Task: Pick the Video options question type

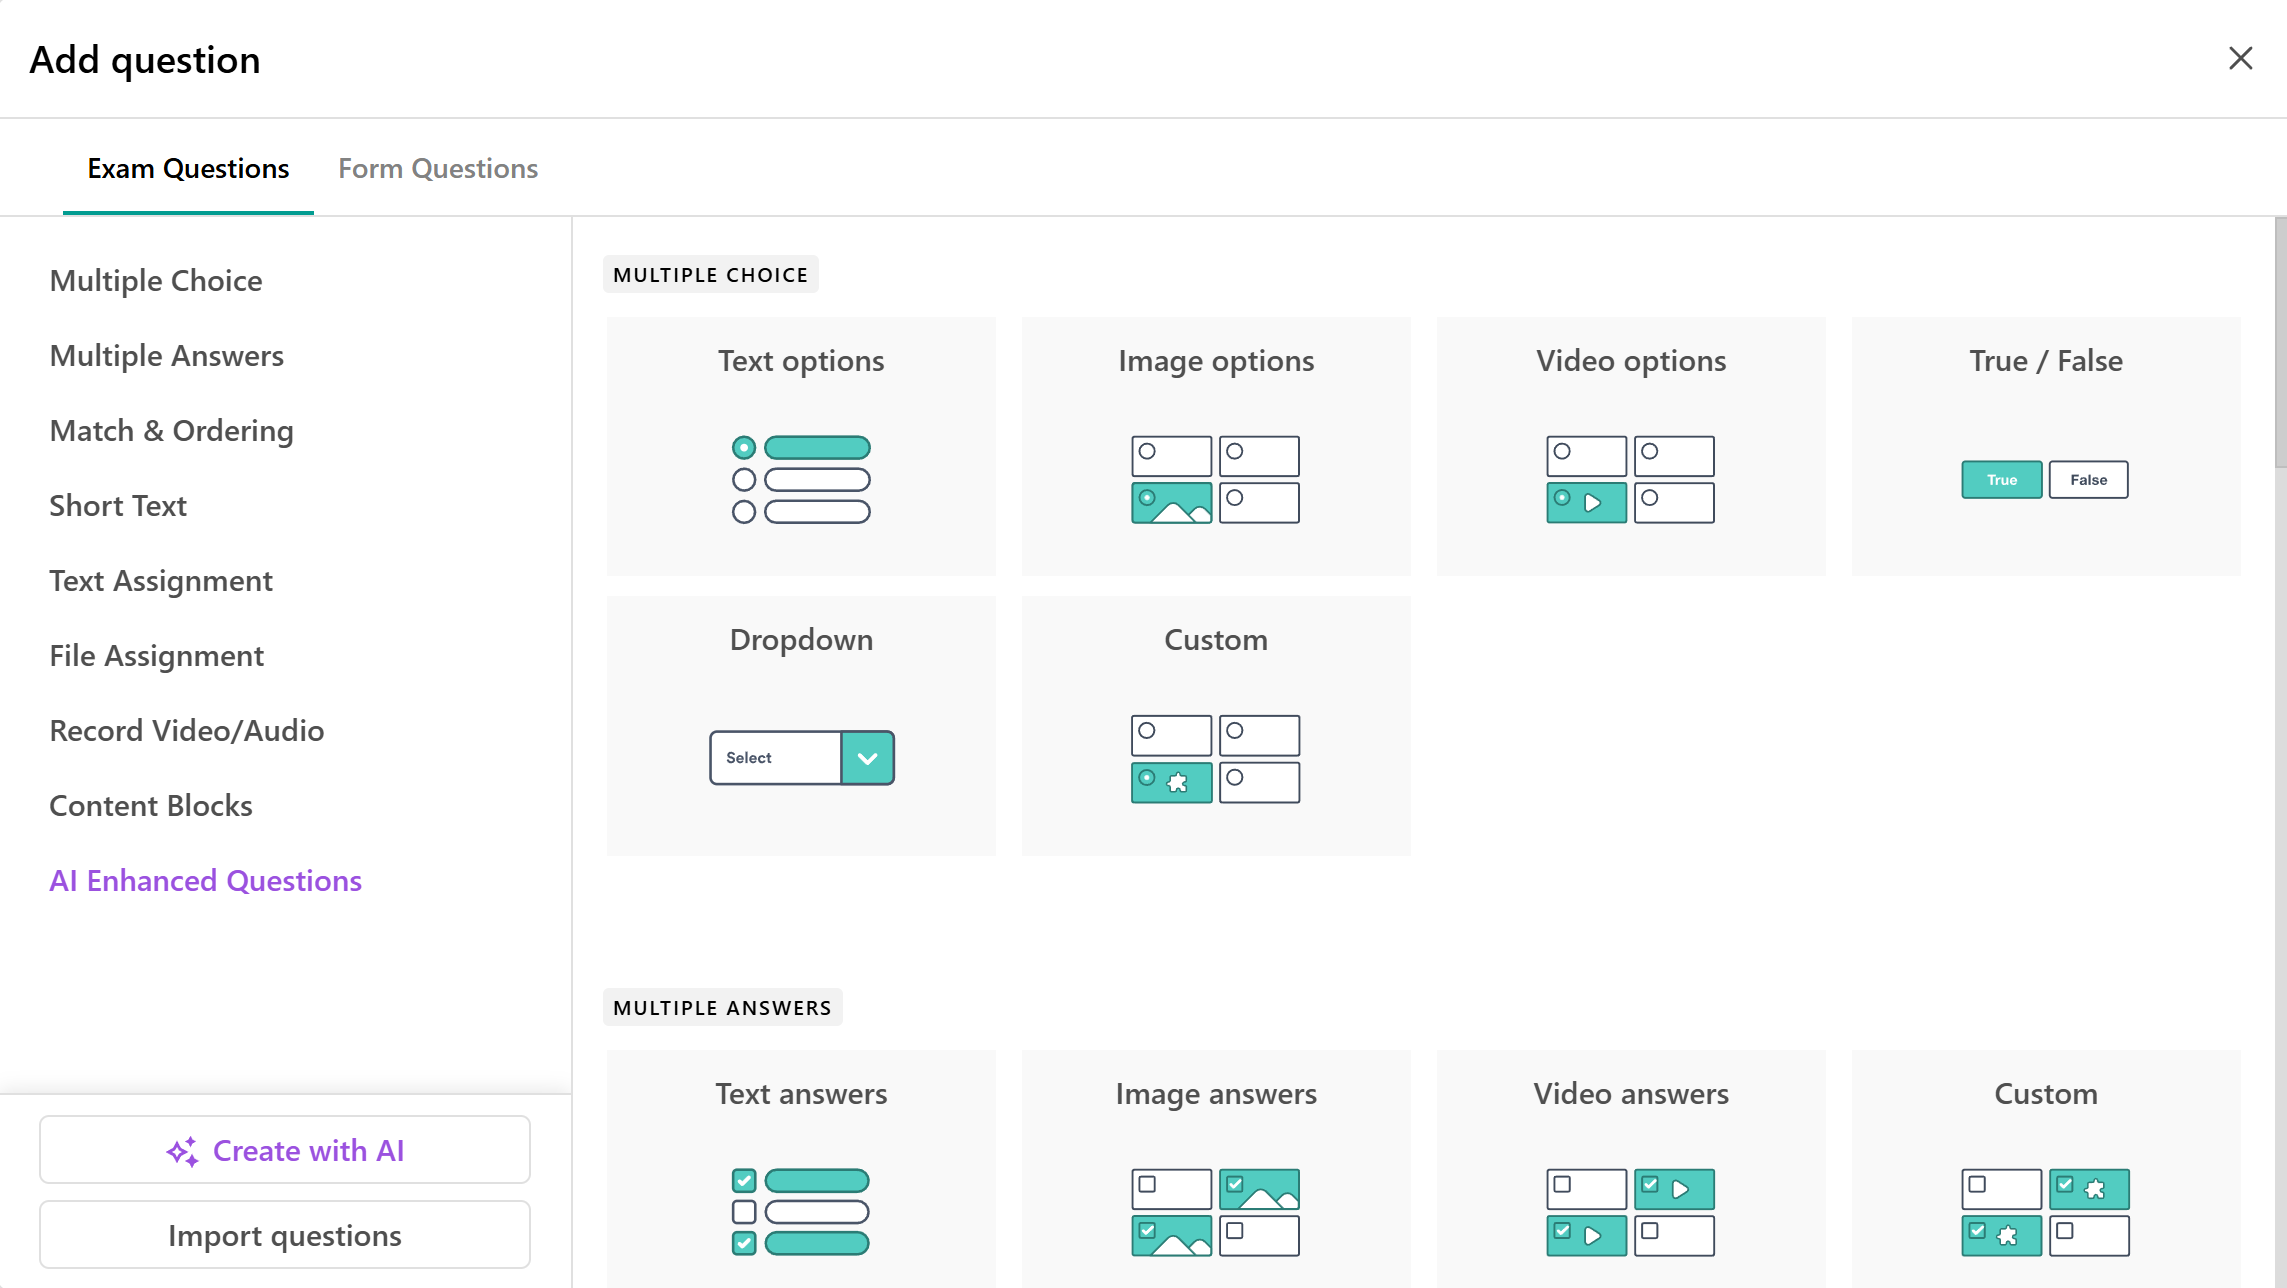Action: point(1630,446)
